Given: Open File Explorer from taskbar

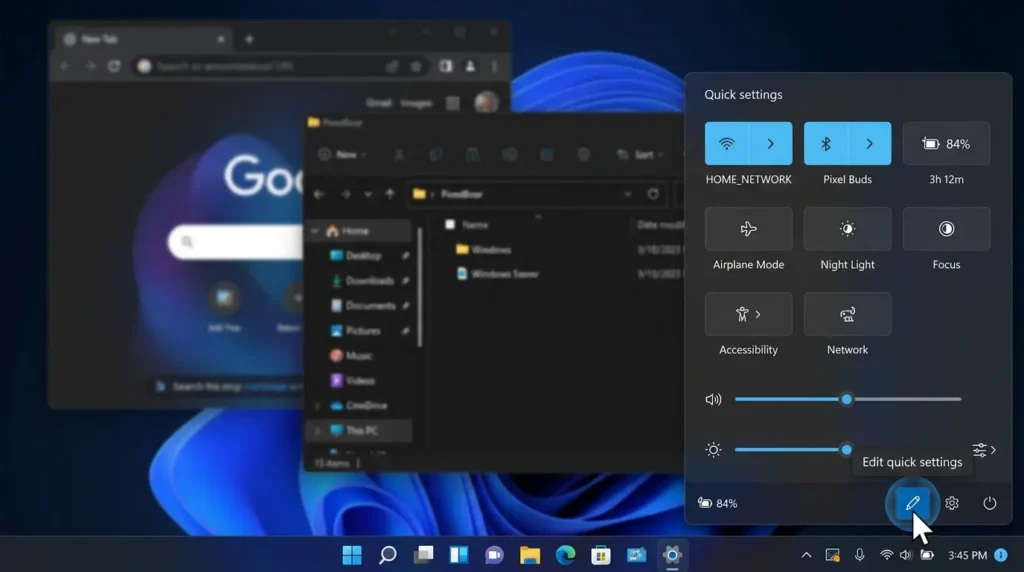Looking at the screenshot, I should 530,555.
